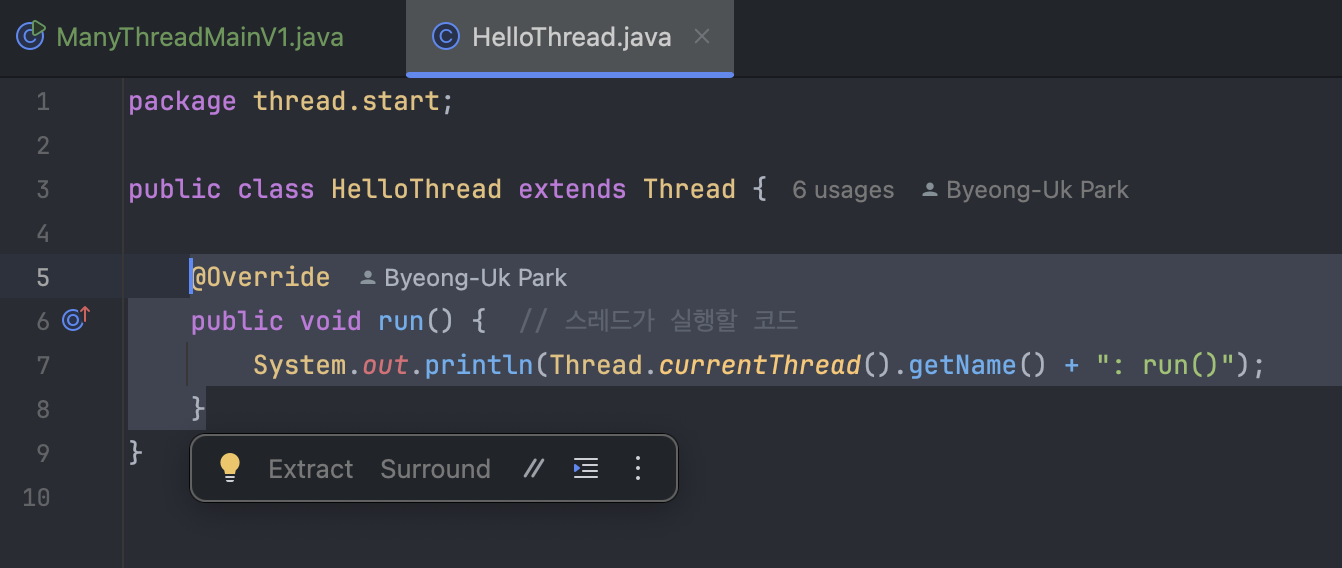The height and width of the screenshot is (568, 1342).
Task: Click line number 1 in the gutter
Action: [x=42, y=101]
